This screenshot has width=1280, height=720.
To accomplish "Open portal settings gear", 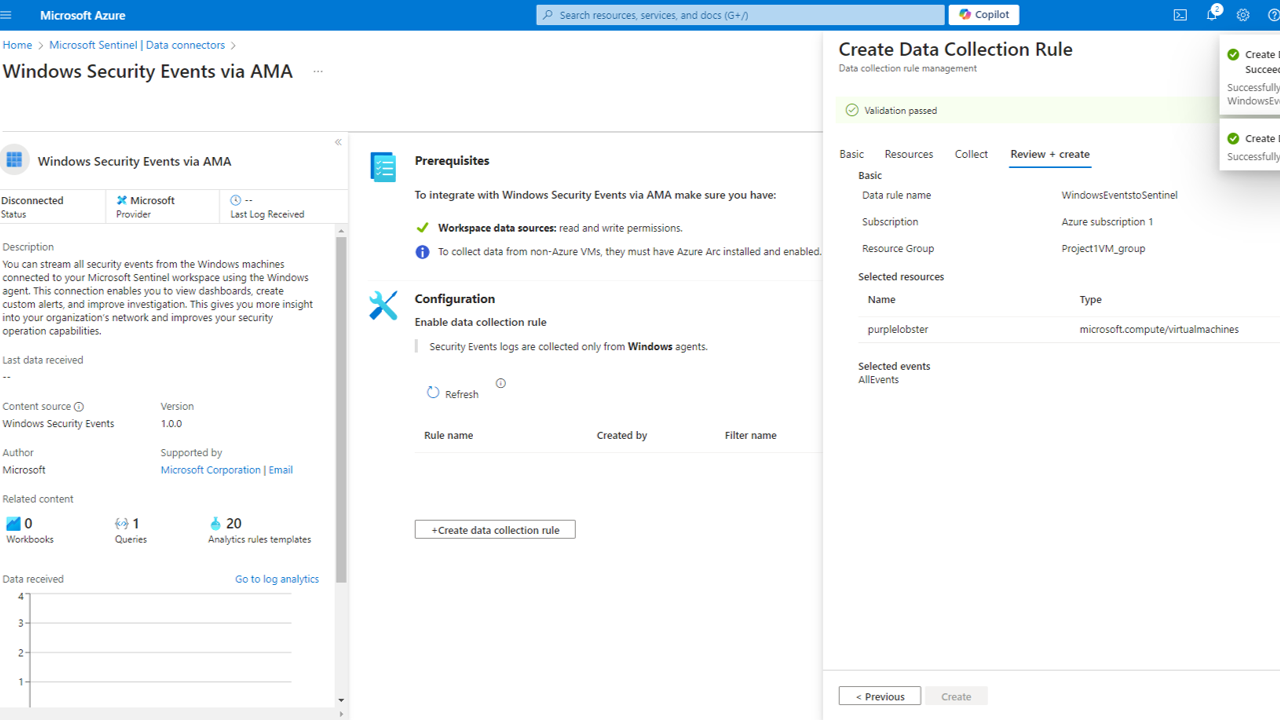I will click(1243, 15).
